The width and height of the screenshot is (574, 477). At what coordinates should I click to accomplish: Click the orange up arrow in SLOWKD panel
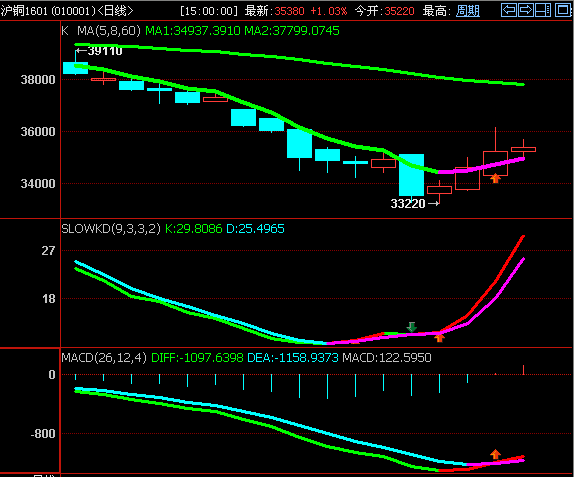(x=439, y=338)
